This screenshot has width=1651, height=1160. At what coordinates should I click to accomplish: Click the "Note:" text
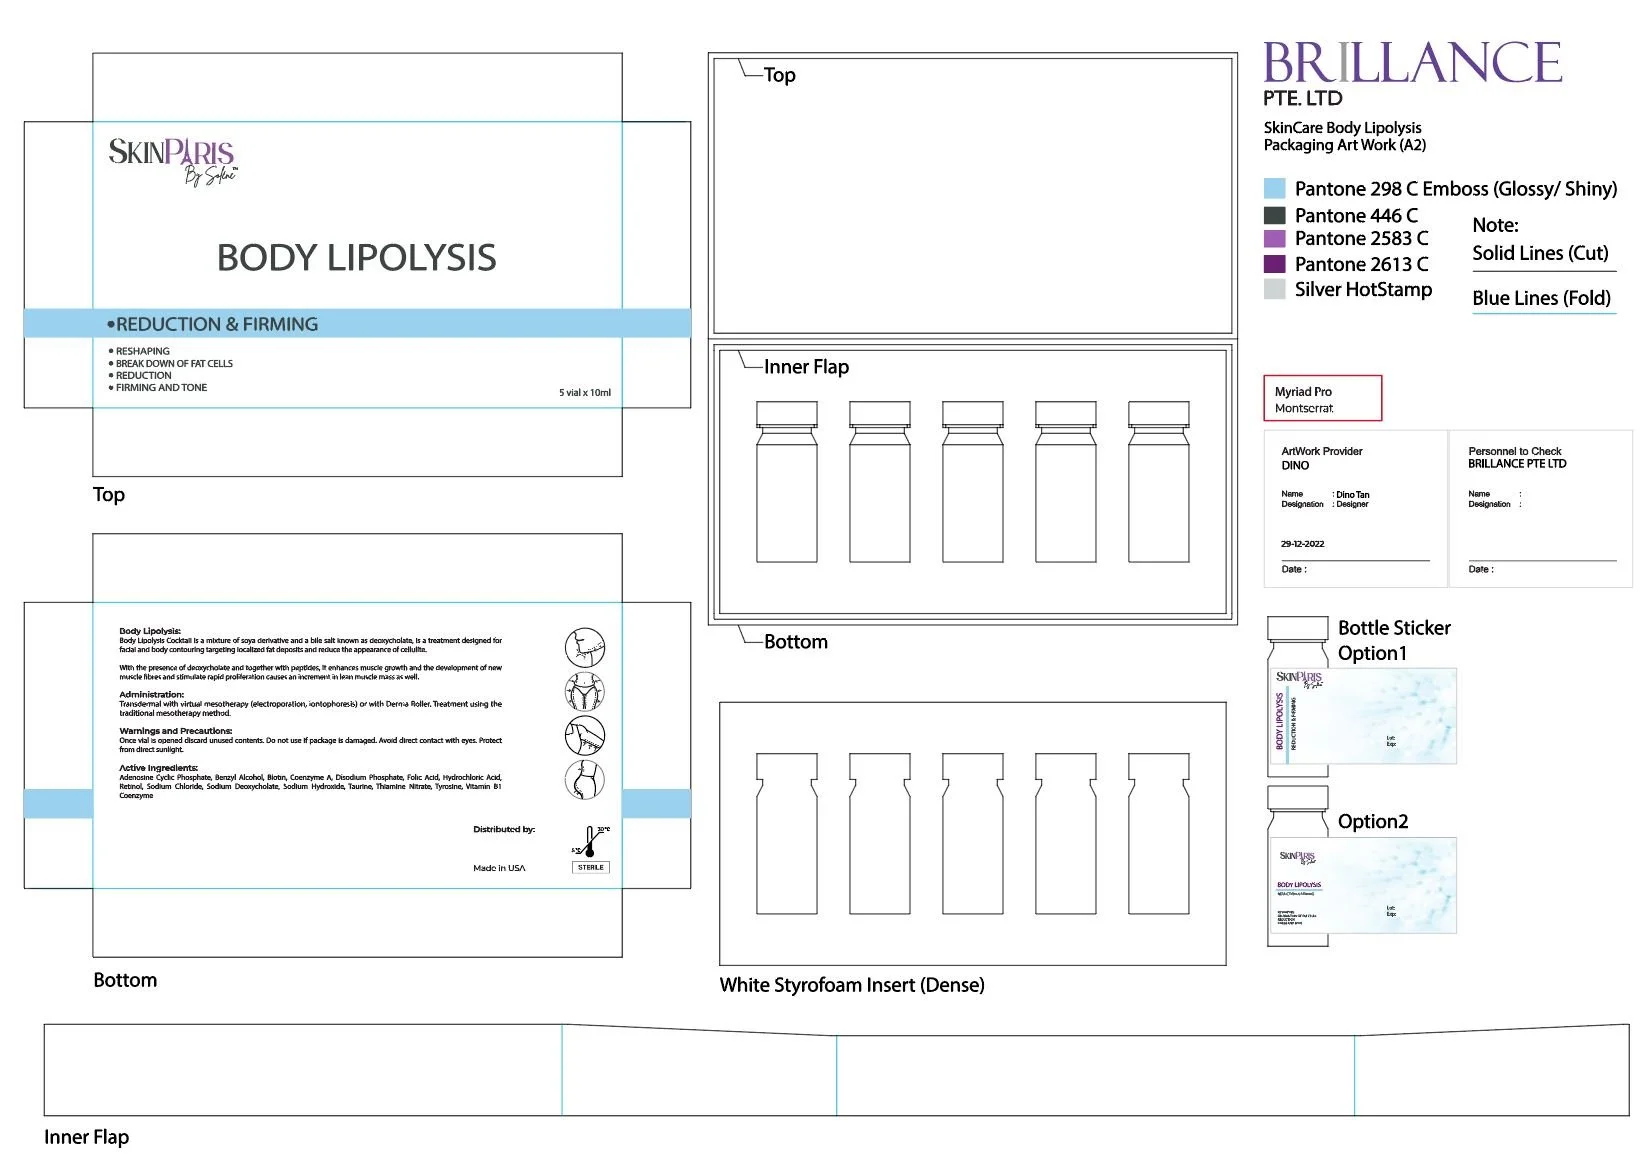pyautogui.click(x=1495, y=225)
